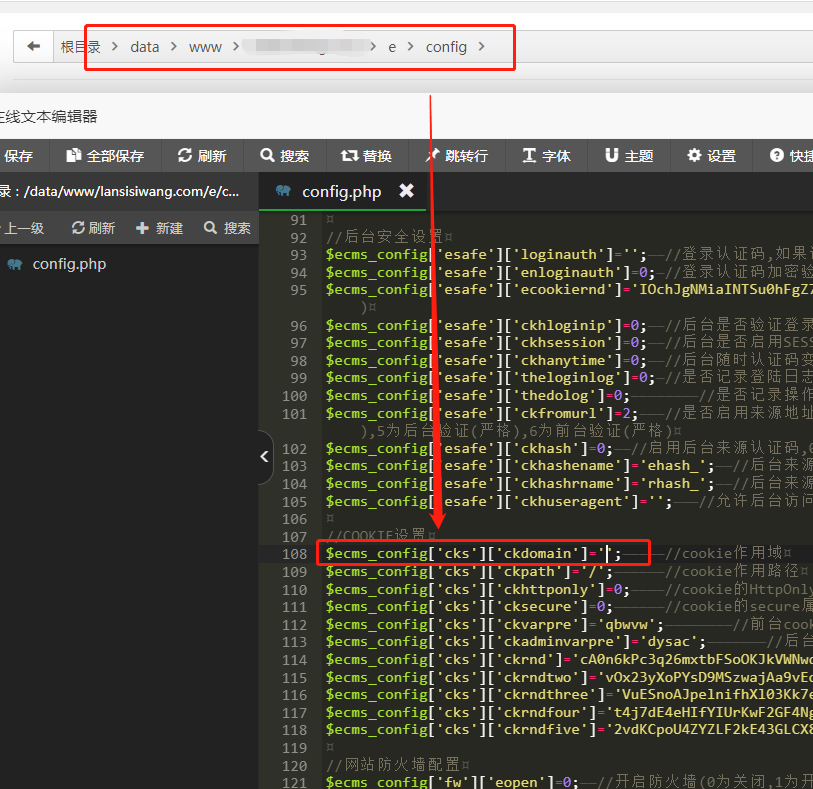Open 搜索 in the top editor toolbar
The height and width of the screenshot is (789, 813).
285,156
